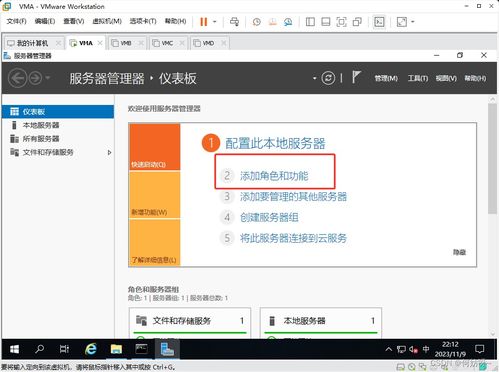Viewport: 499px width, 372px height.
Task: Select 仪表板 in the left sidebar
Action: 58,111
